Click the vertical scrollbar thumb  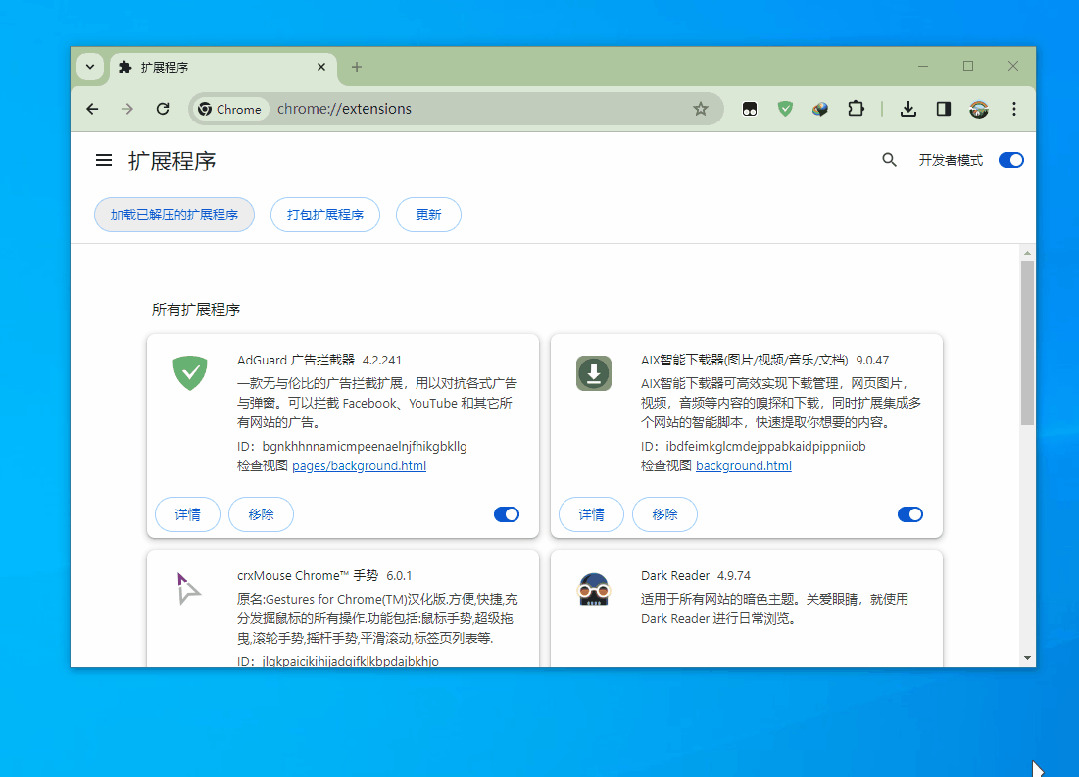click(1027, 343)
